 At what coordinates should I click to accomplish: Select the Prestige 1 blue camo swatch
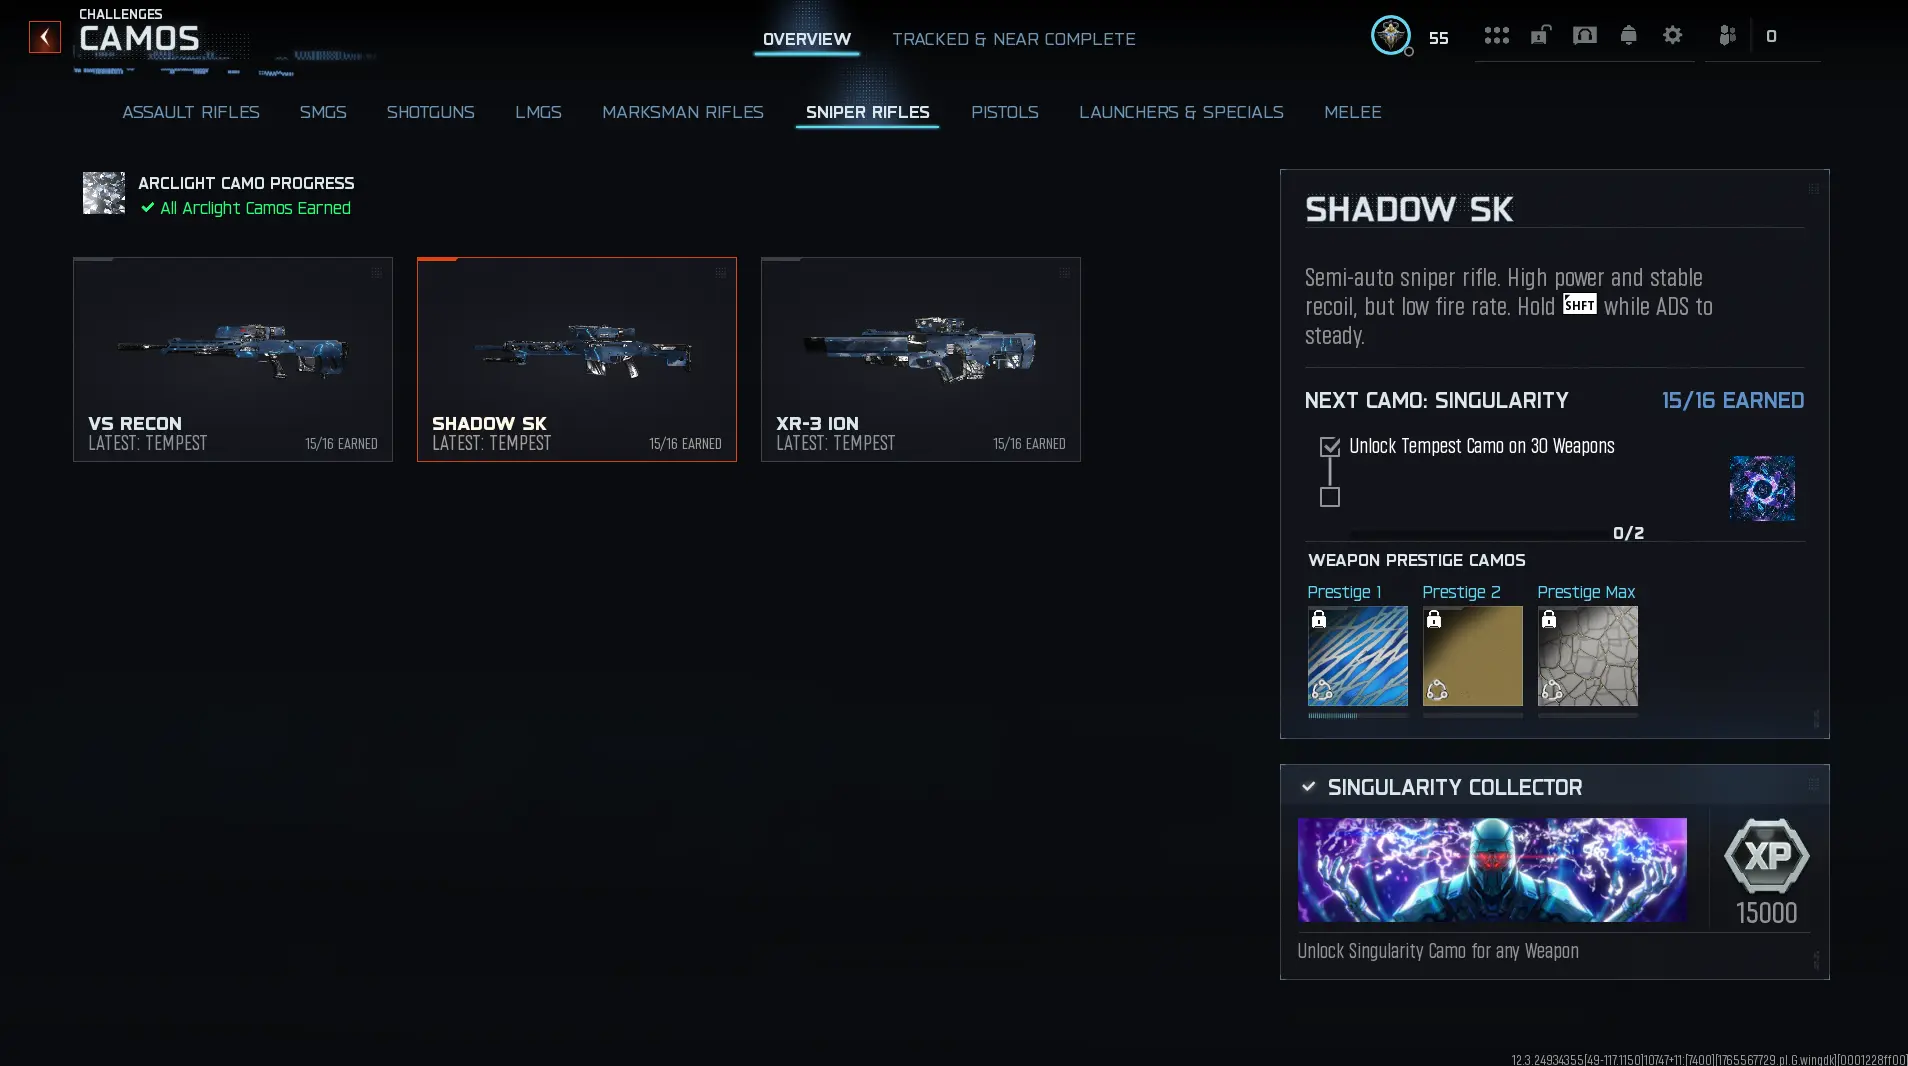[x=1357, y=656]
